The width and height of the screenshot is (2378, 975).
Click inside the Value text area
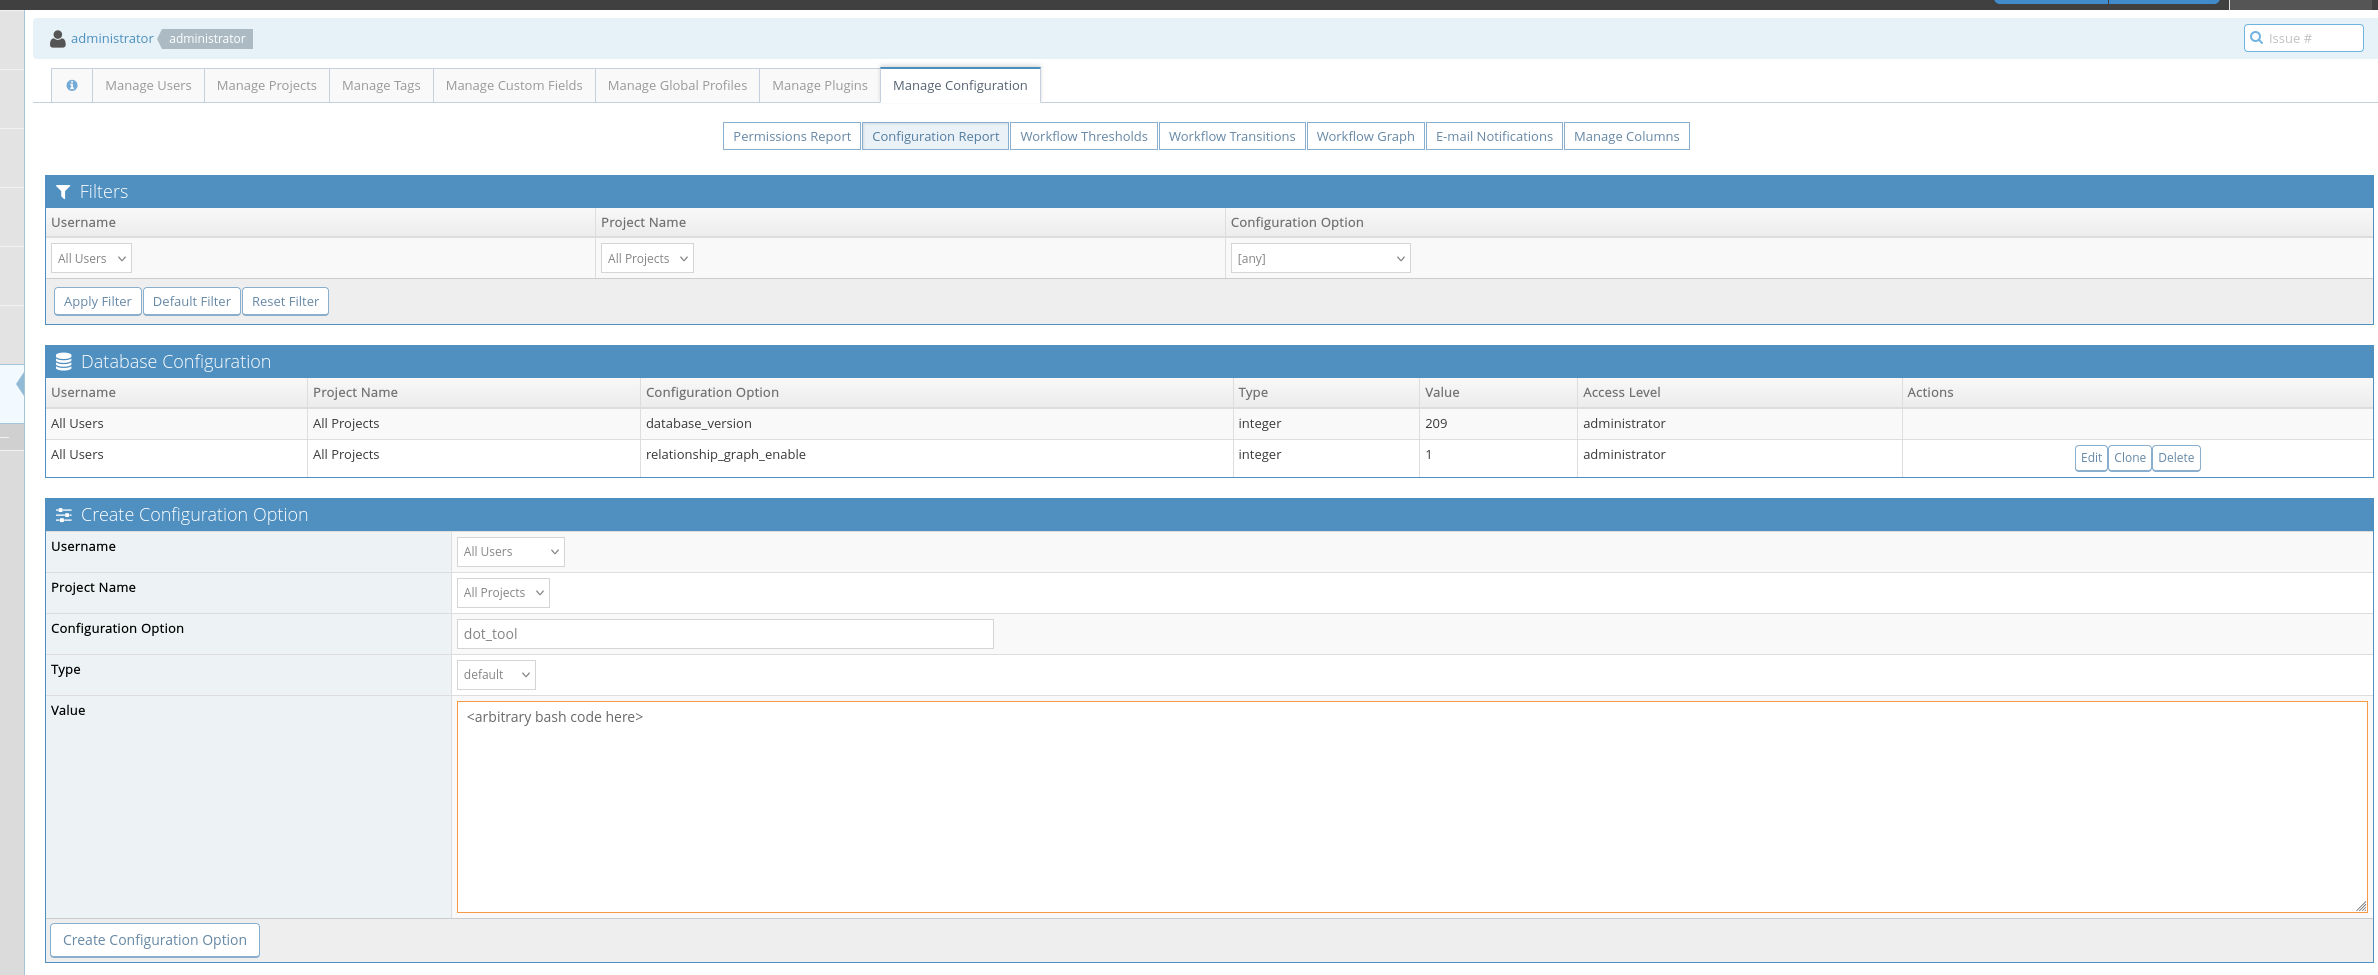[1412, 807]
